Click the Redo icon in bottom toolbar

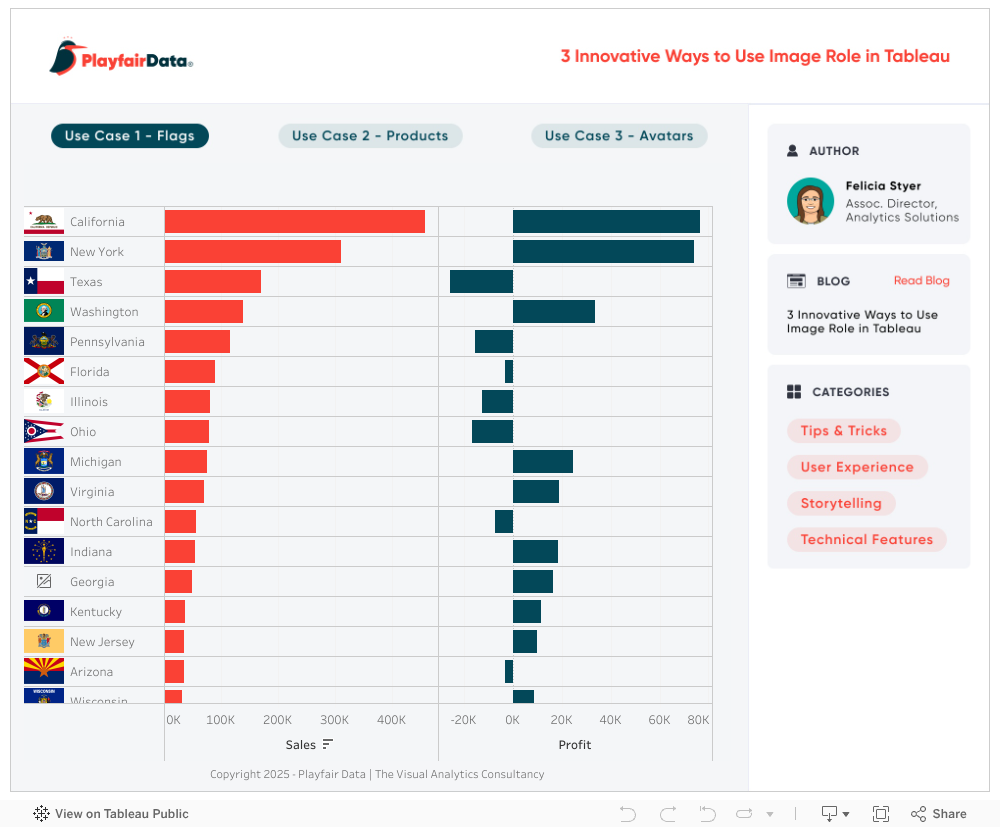pos(668,814)
